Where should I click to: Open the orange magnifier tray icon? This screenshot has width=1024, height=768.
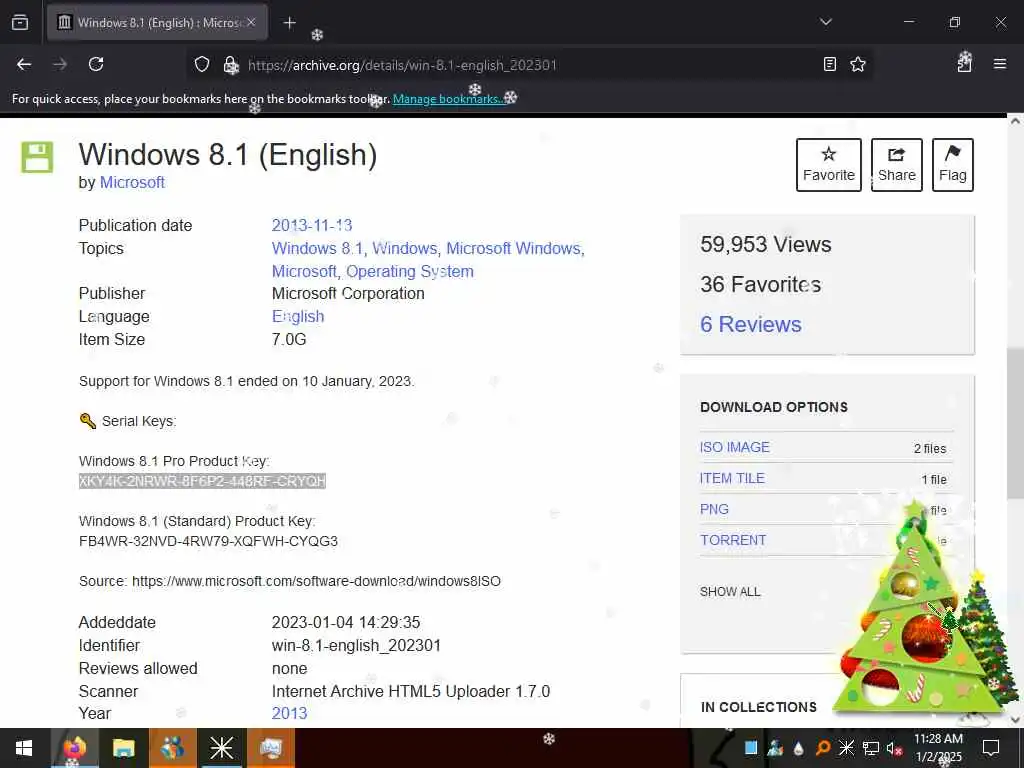coord(823,748)
